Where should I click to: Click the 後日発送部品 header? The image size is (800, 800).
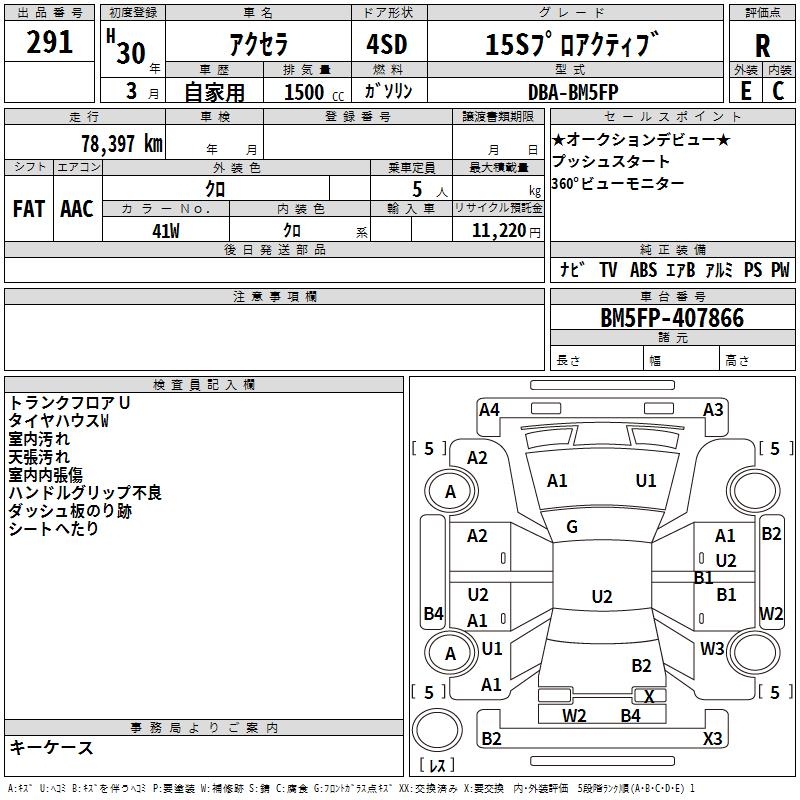point(274,249)
